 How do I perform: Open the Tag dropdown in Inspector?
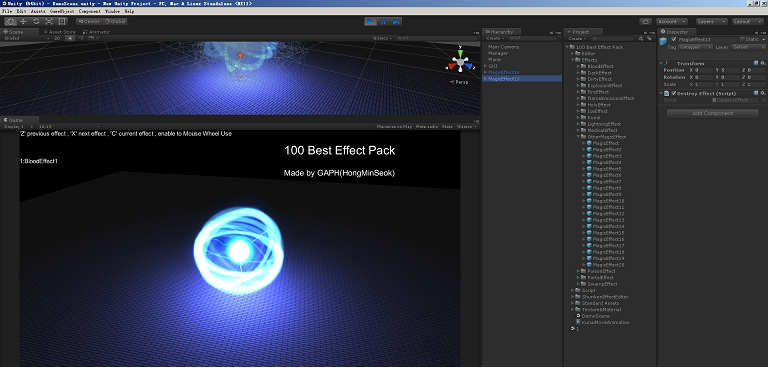[x=696, y=48]
